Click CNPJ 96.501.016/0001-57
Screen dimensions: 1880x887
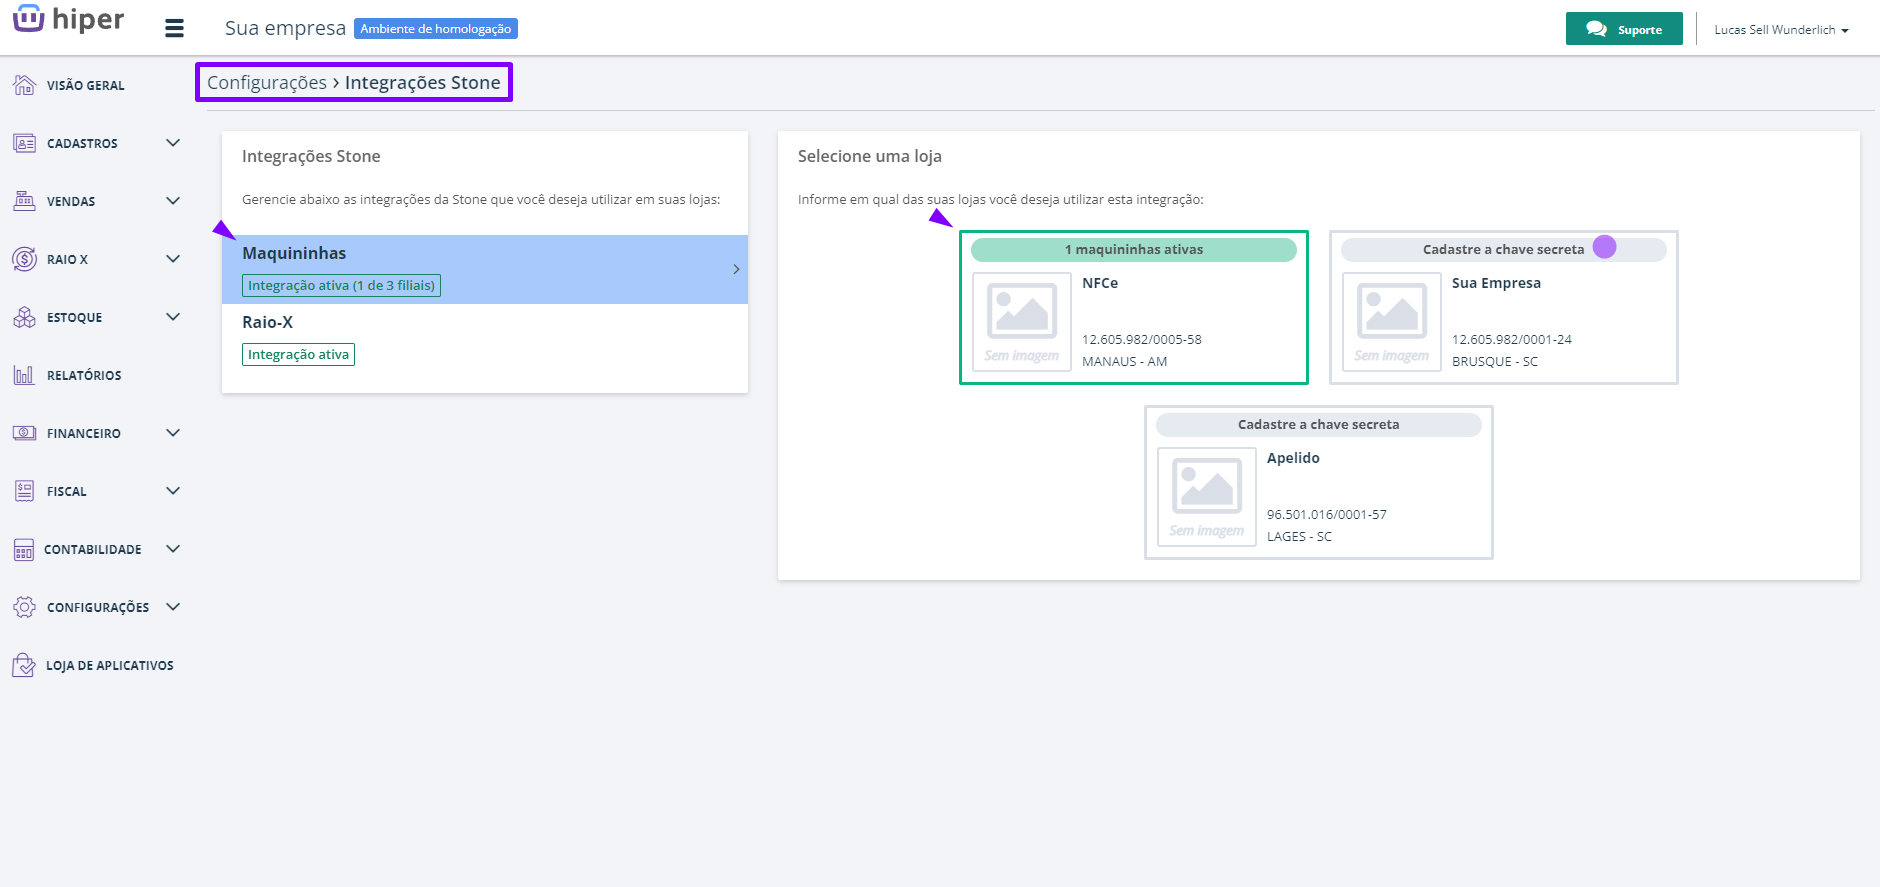1327,514
